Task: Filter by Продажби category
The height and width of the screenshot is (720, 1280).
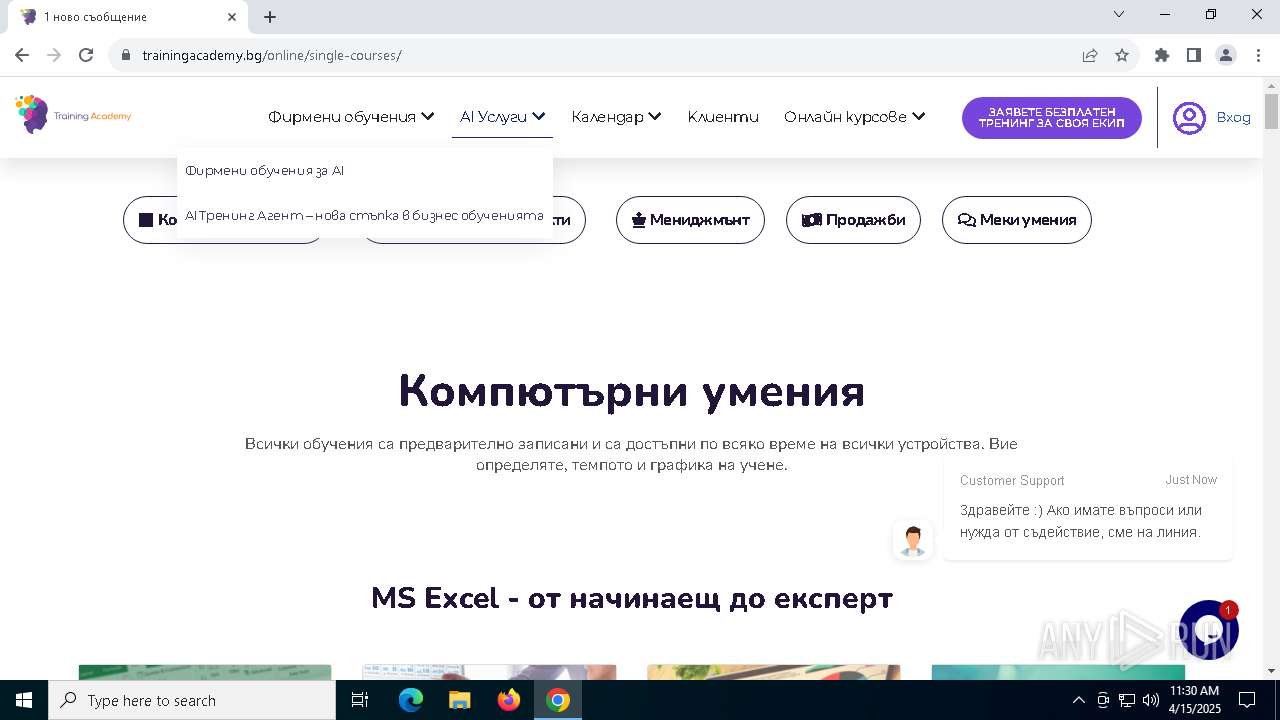Action: click(853, 220)
